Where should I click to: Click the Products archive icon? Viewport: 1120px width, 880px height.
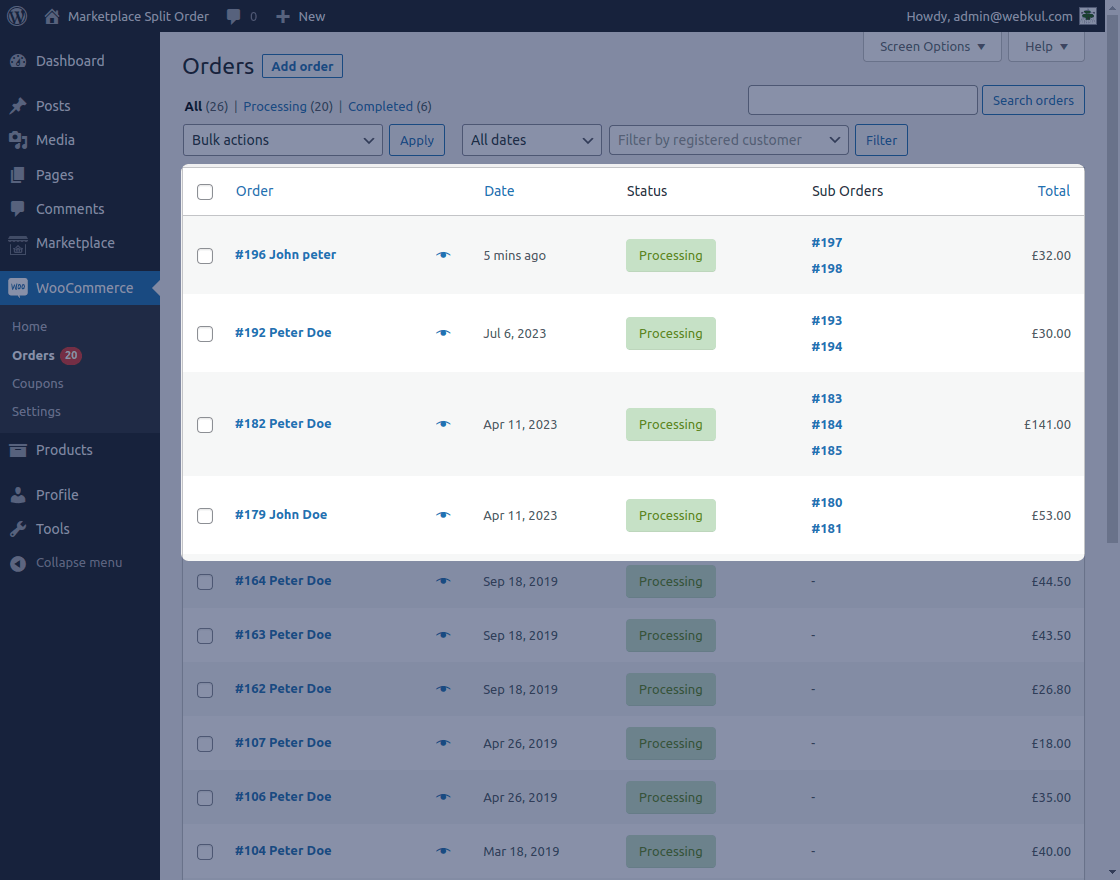coord(18,450)
